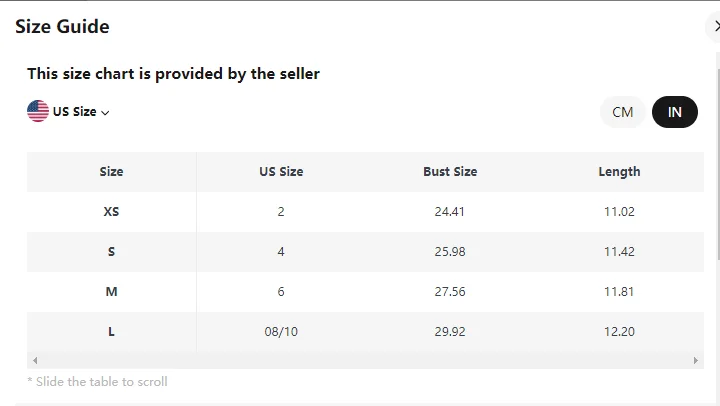Click the Size column header

tap(111, 172)
